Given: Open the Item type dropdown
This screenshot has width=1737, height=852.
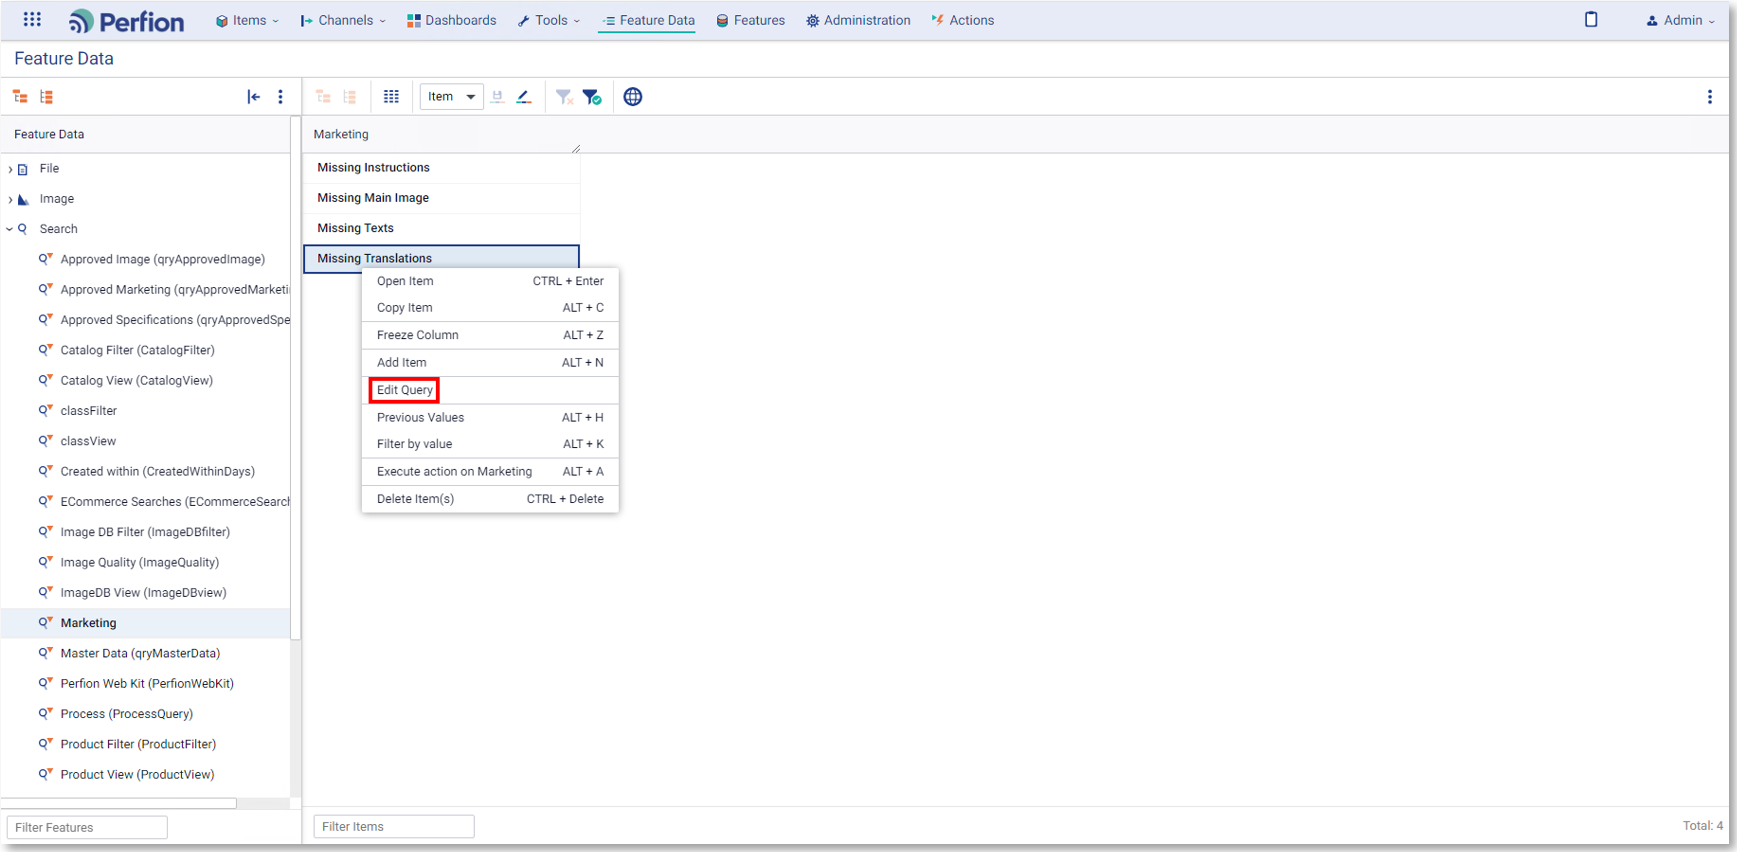Looking at the screenshot, I should pos(452,97).
